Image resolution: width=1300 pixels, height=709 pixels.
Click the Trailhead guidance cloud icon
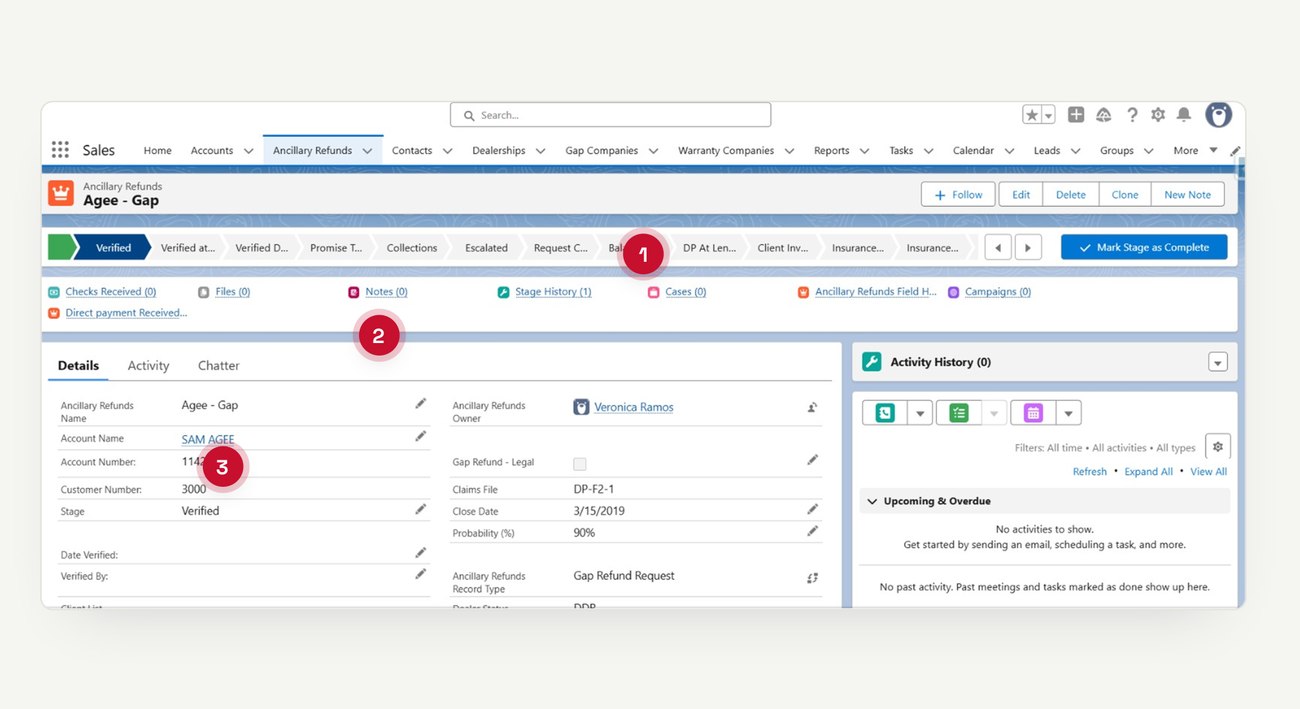(1104, 115)
